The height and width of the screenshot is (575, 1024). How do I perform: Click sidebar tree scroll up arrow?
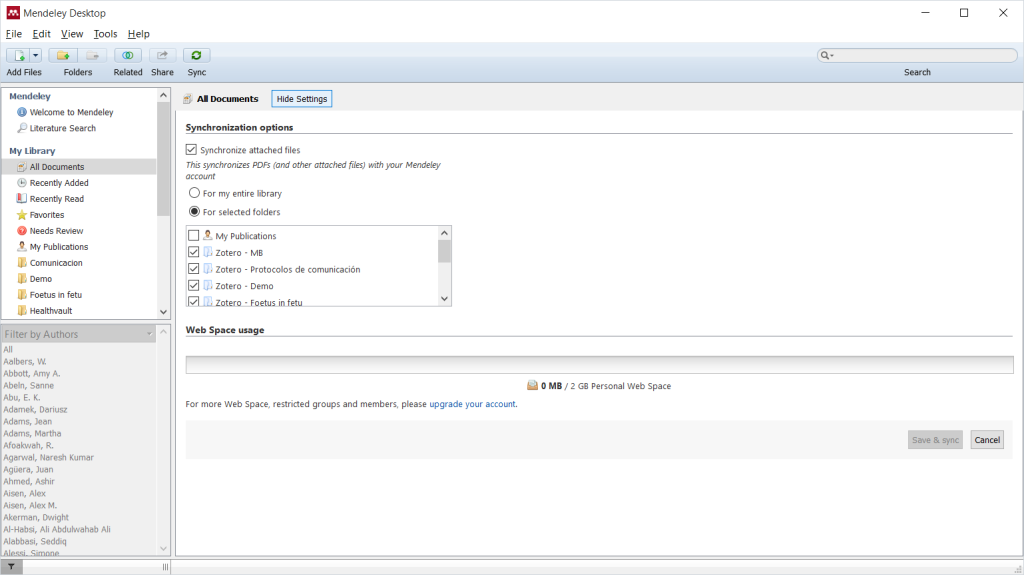tap(163, 95)
